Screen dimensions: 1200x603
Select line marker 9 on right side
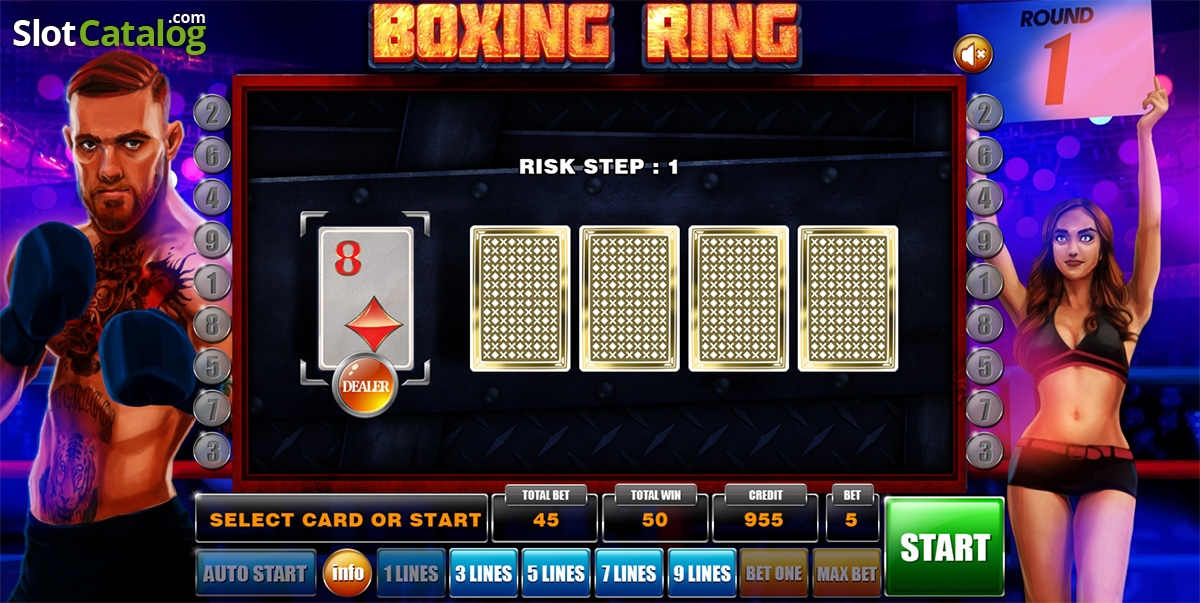[985, 240]
